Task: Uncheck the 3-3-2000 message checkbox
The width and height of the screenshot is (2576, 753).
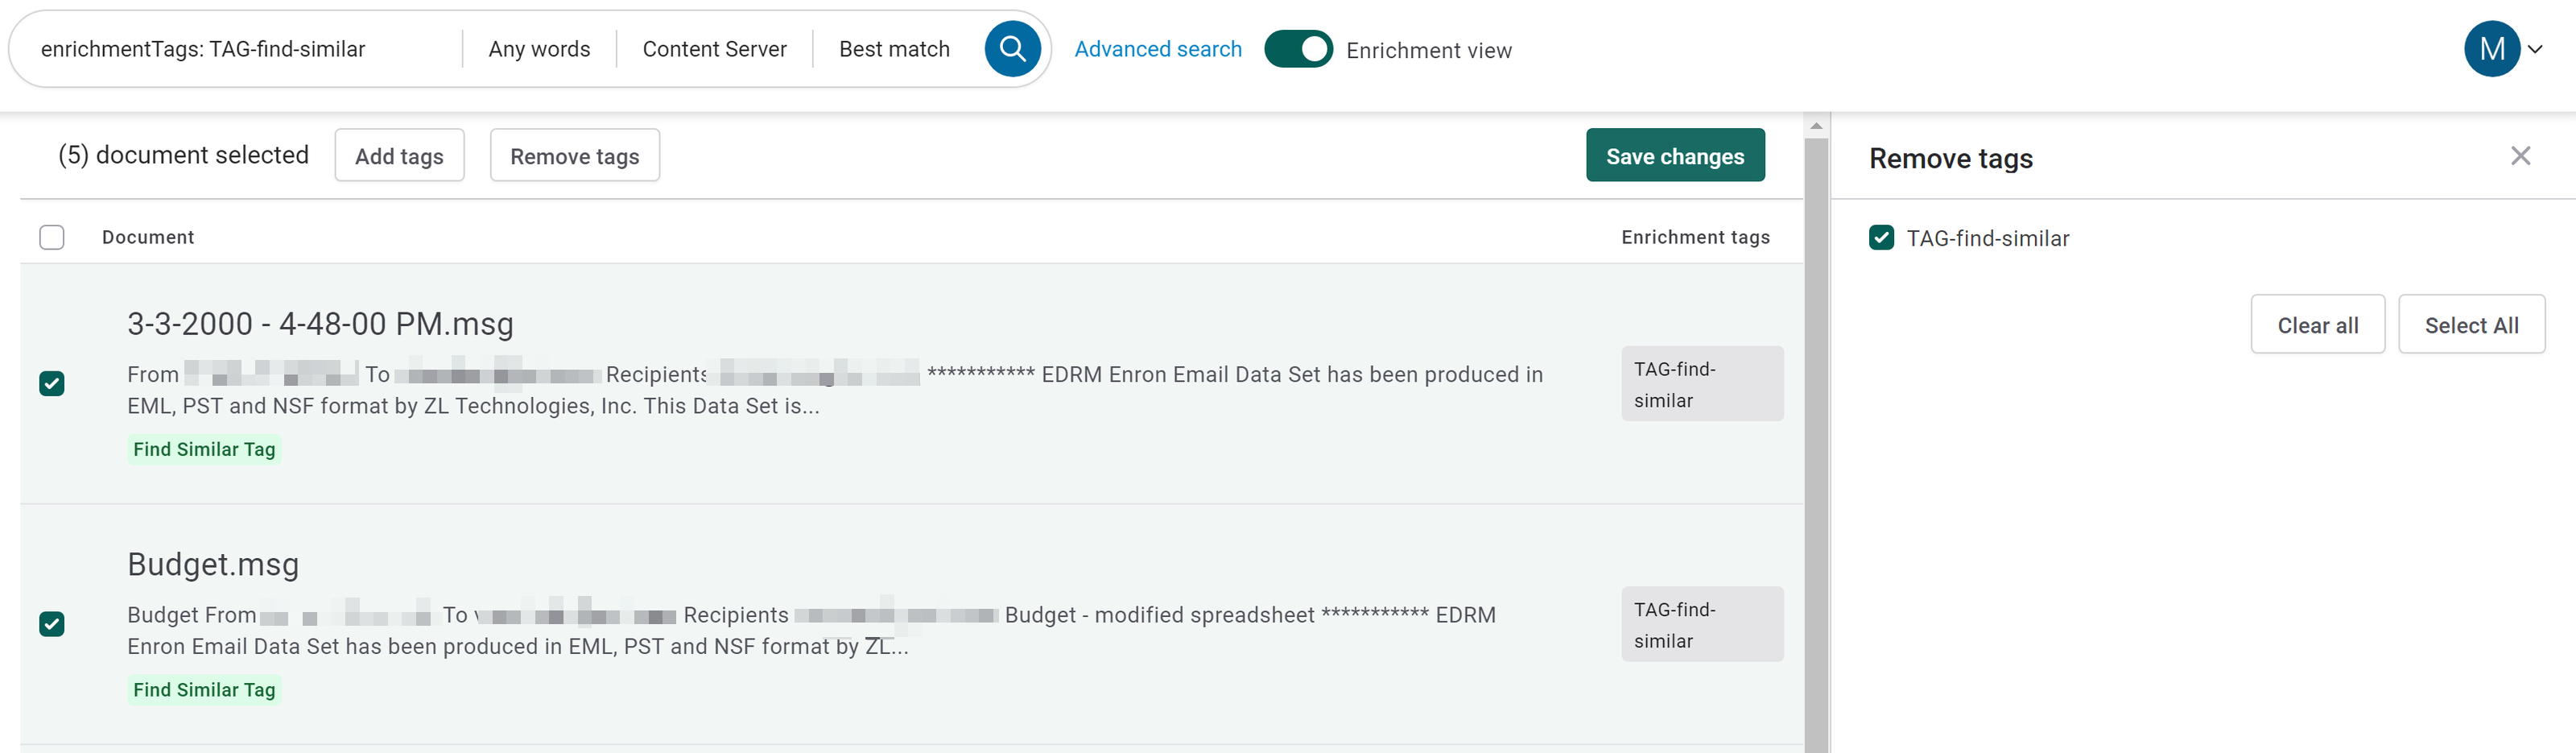Action: 52,384
